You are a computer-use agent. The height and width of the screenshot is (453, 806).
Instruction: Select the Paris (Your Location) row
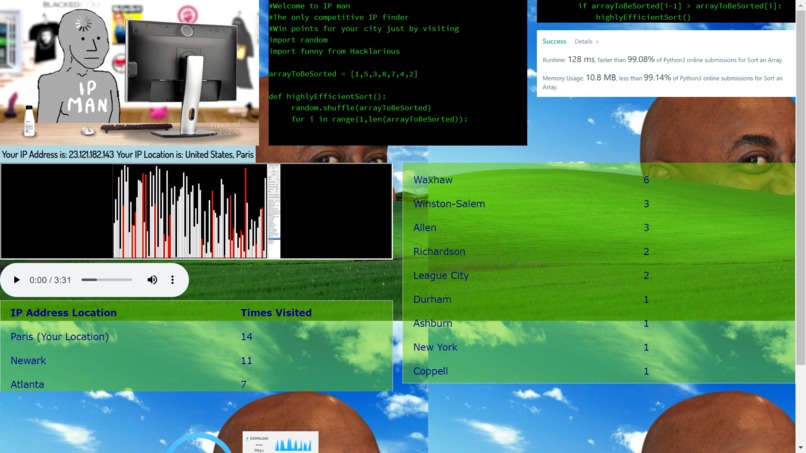(196, 337)
